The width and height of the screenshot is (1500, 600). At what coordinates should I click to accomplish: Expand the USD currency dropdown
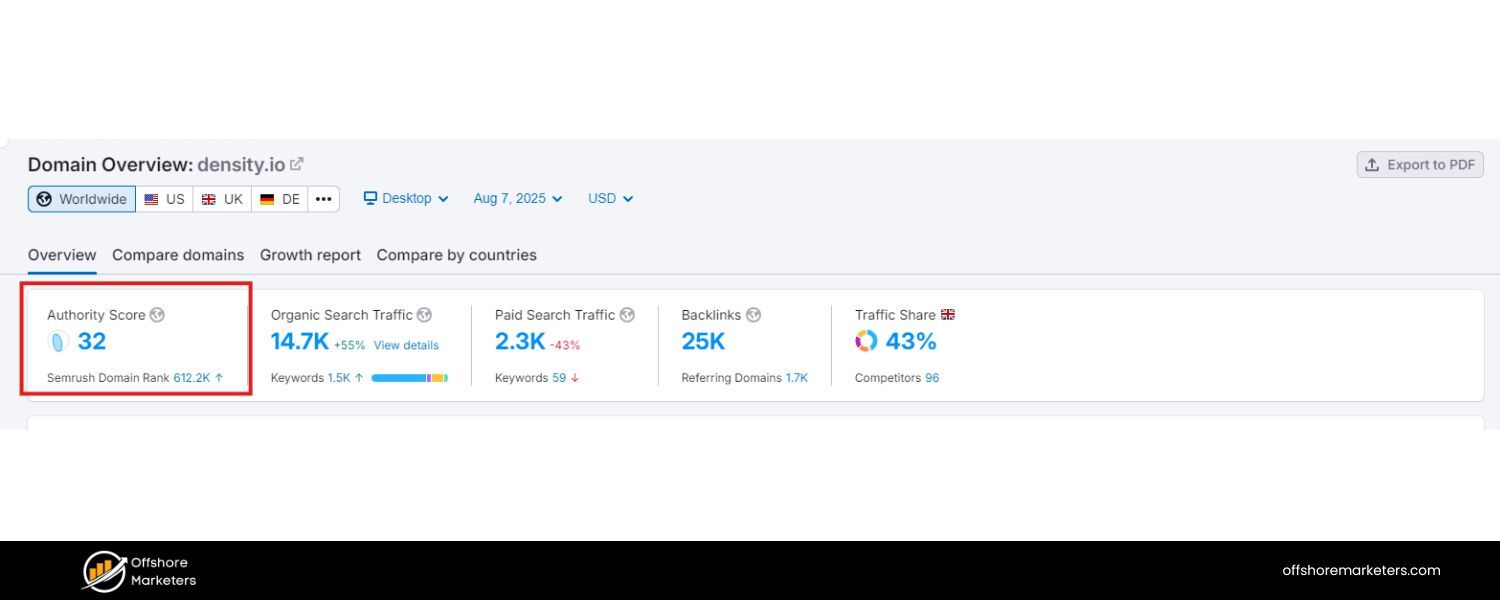pos(610,198)
